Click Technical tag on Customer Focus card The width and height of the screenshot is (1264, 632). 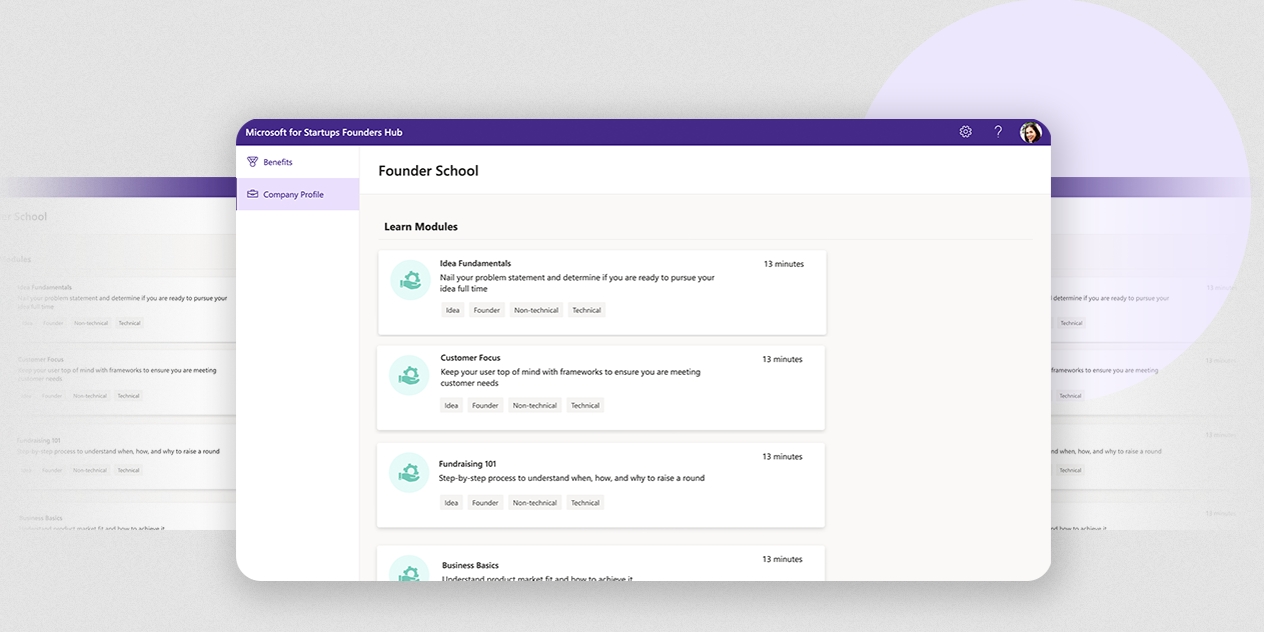[586, 405]
